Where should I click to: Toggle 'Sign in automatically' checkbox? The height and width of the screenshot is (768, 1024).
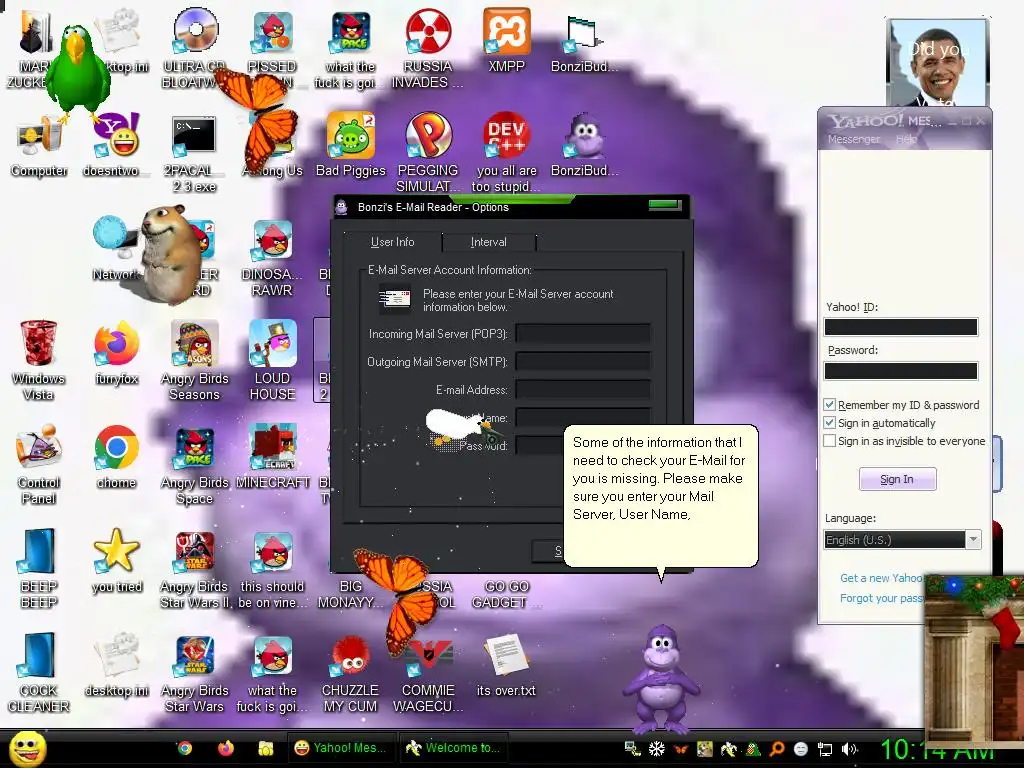pyautogui.click(x=829, y=423)
